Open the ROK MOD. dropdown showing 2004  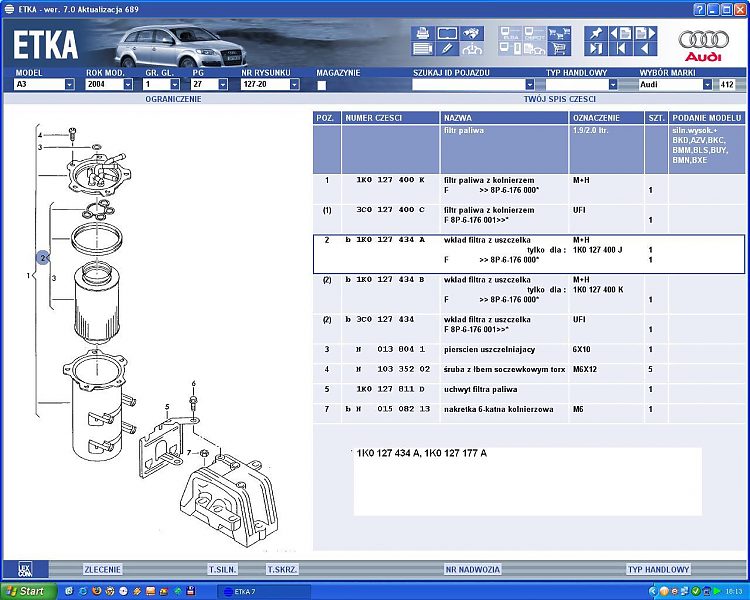(128, 84)
